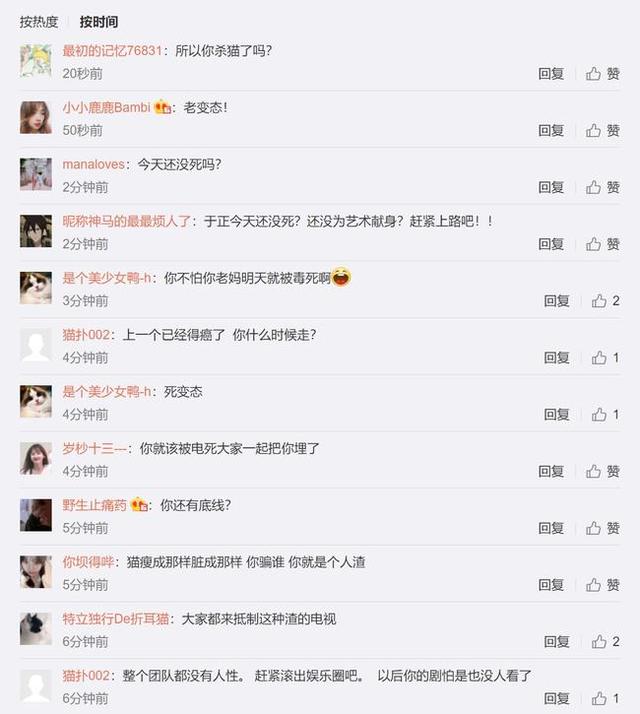Image resolution: width=640 pixels, height=714 pixels.
Task: Open 小小鹿鹿Bambi's profile via username
Action: click(106, 107)
